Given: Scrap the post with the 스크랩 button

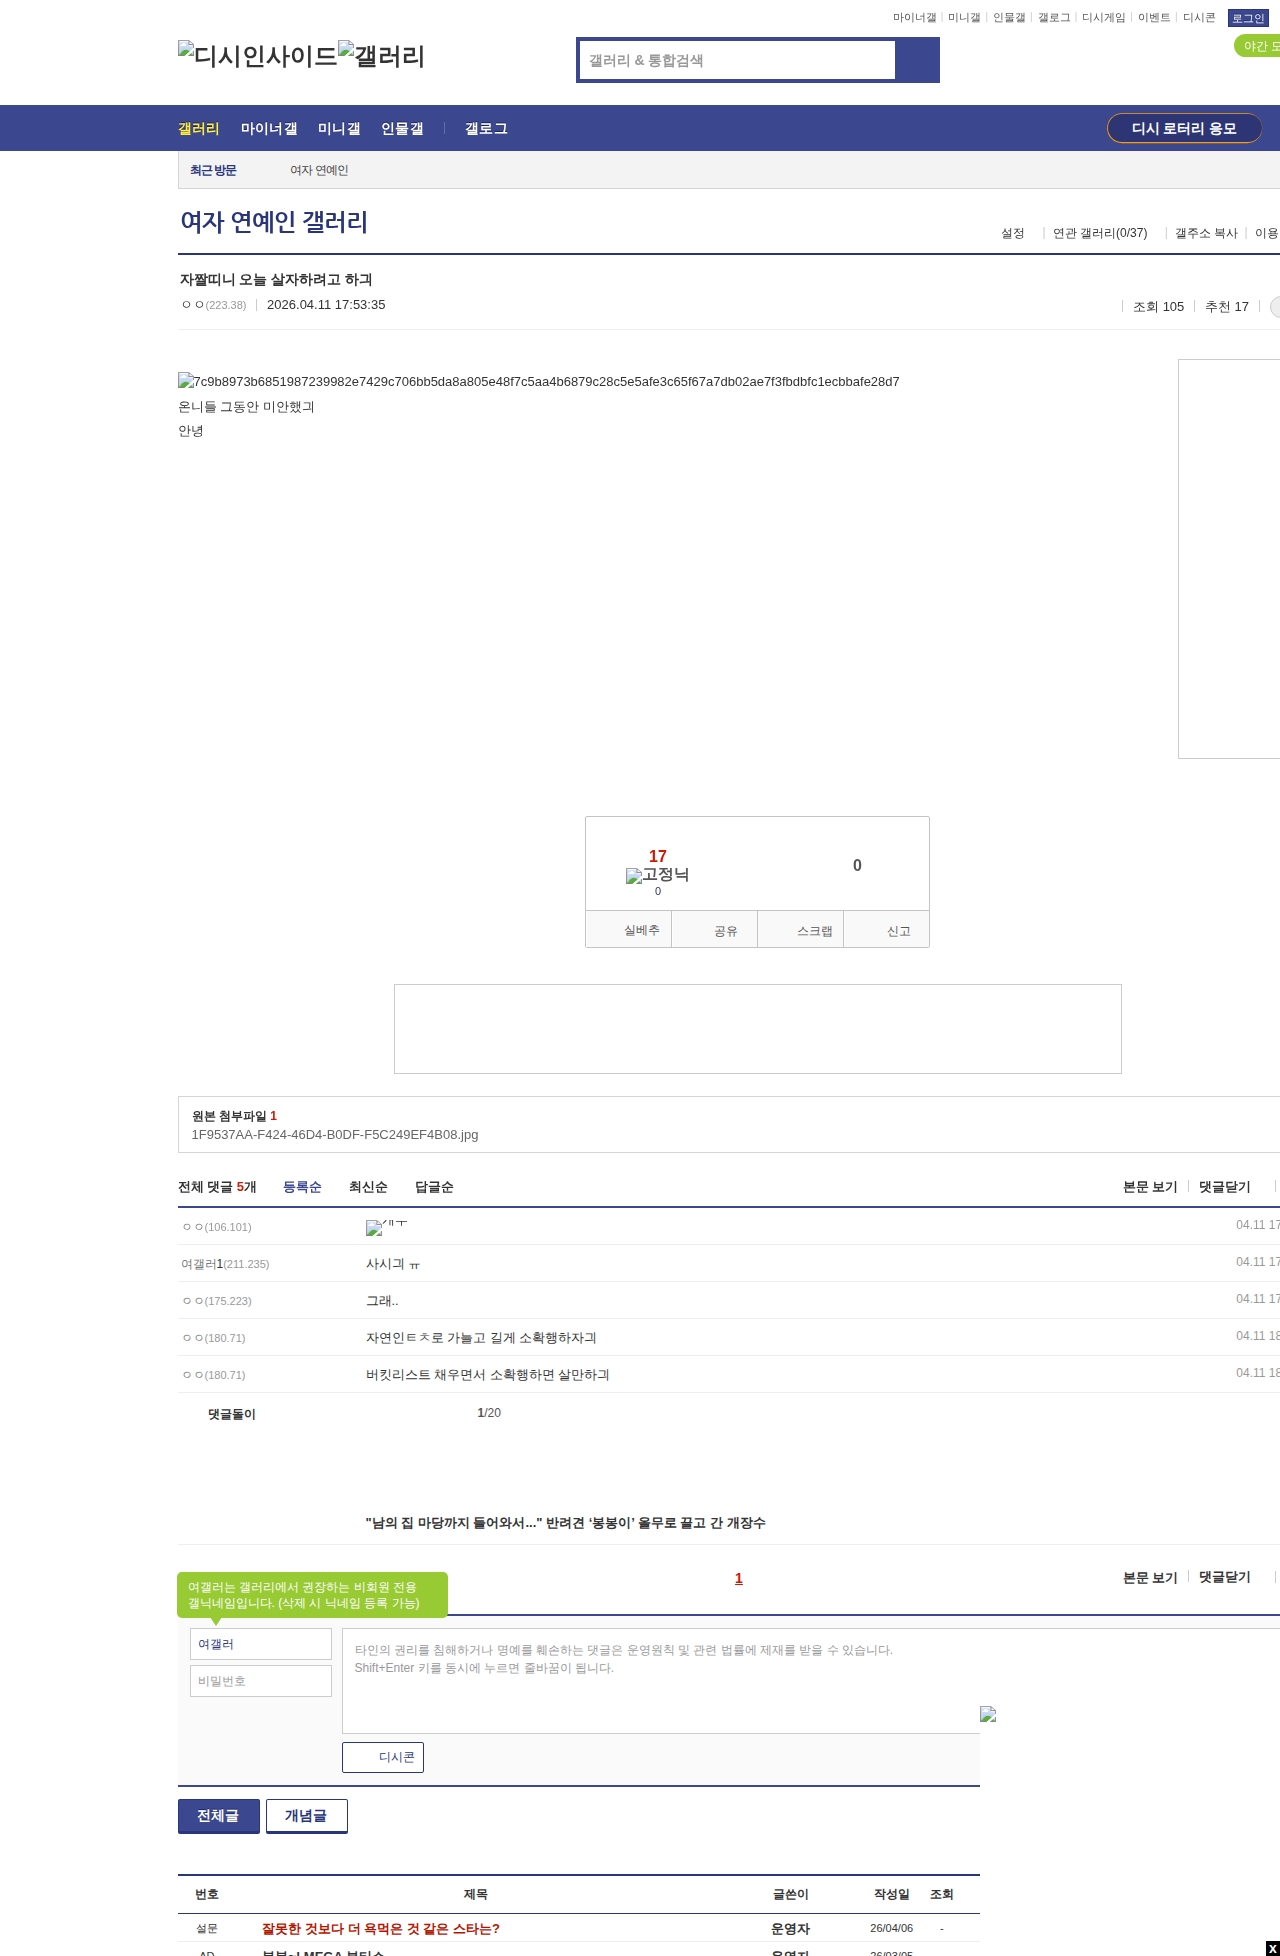Looking at the screenshot, I should (801, 930).
